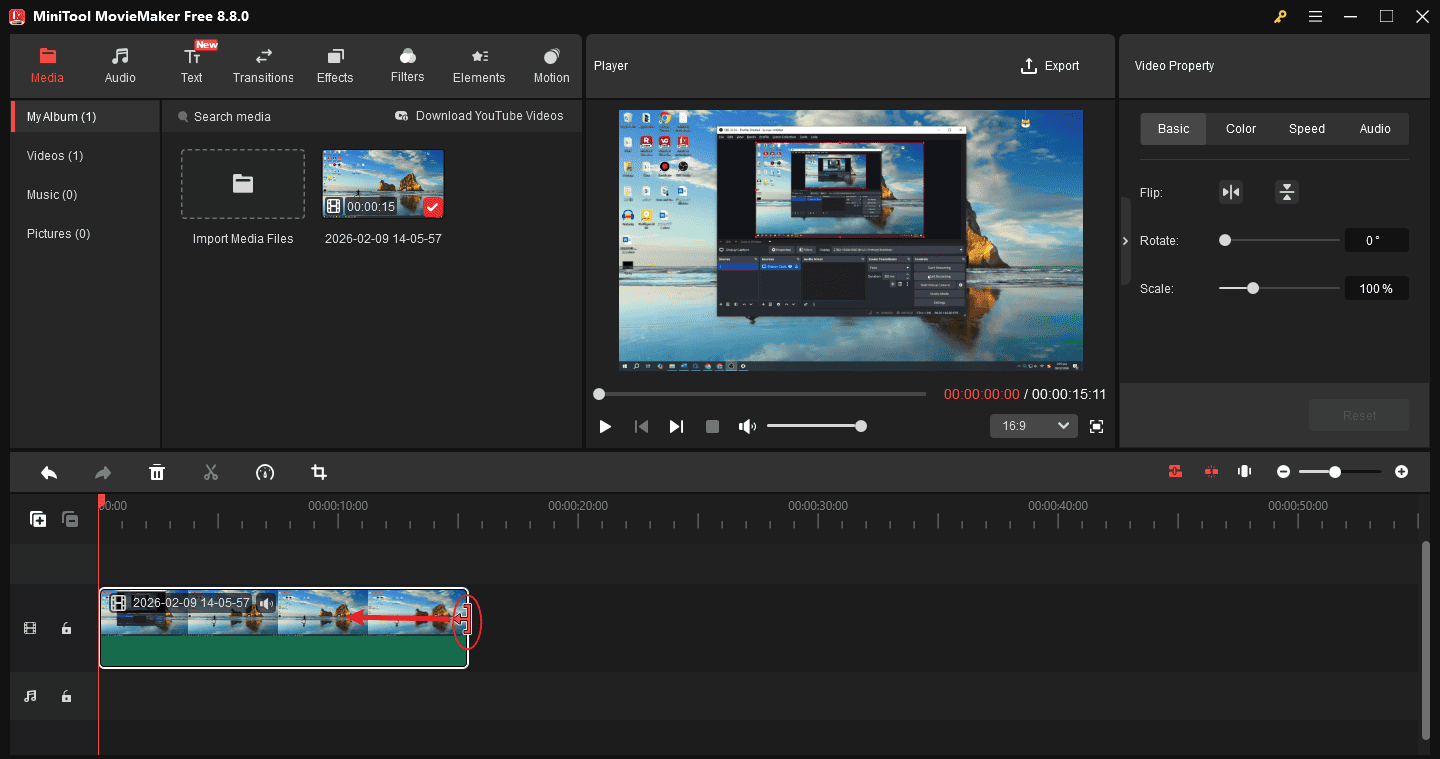Toggle lock on the music track

[66, 696]
